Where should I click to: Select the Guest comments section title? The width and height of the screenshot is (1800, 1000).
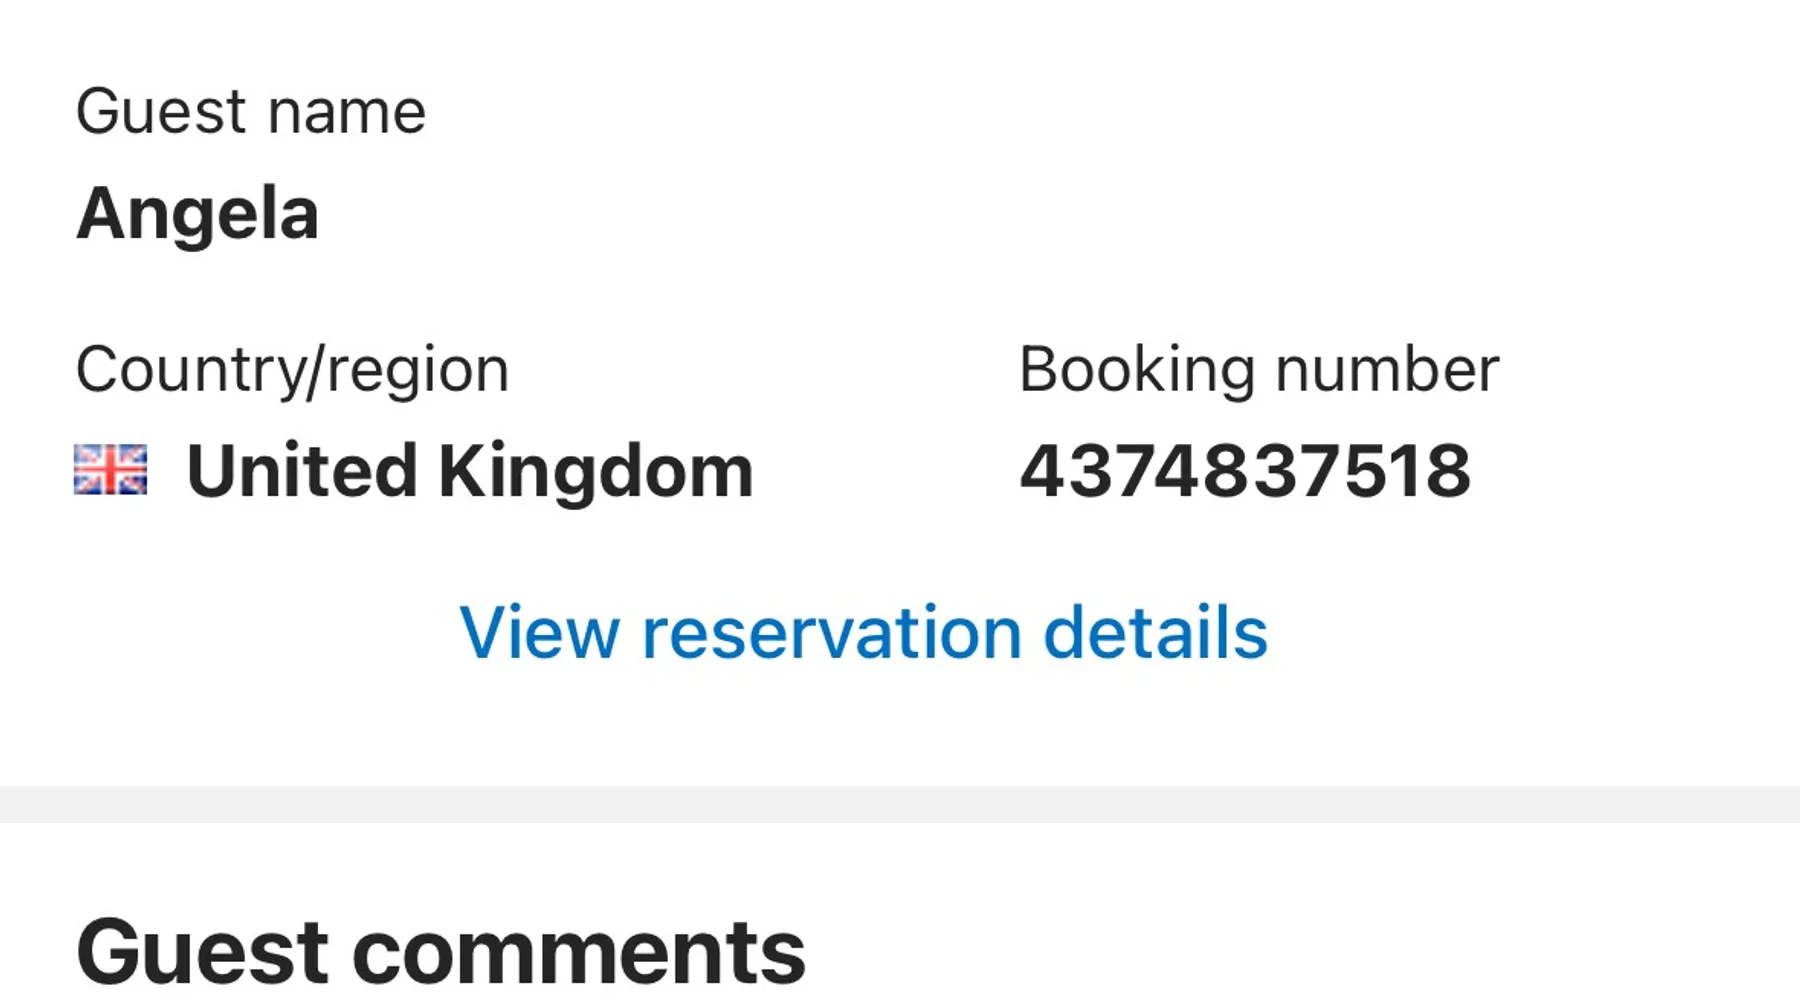(x=441, y=951)
